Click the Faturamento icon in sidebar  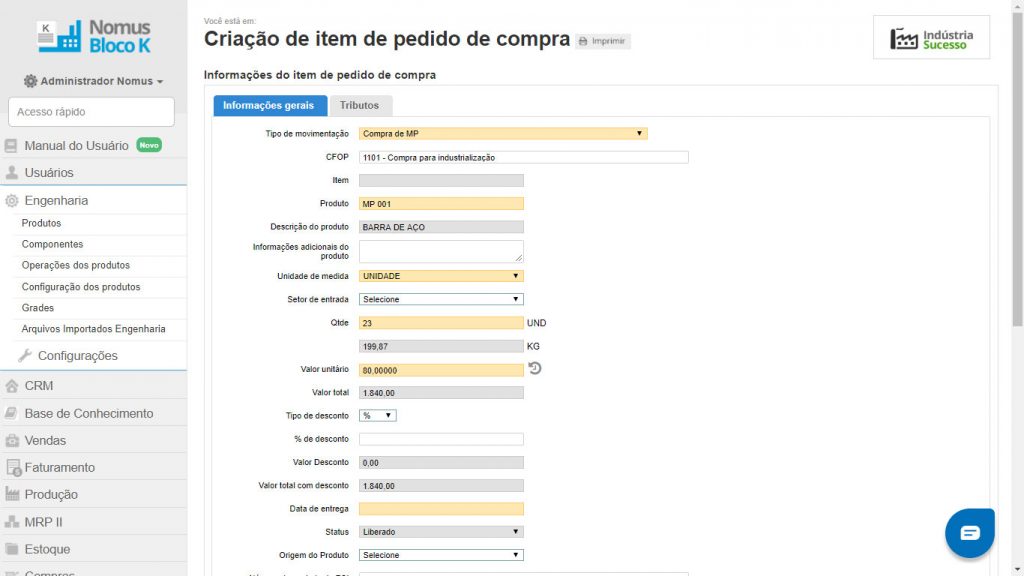point(12,467)
